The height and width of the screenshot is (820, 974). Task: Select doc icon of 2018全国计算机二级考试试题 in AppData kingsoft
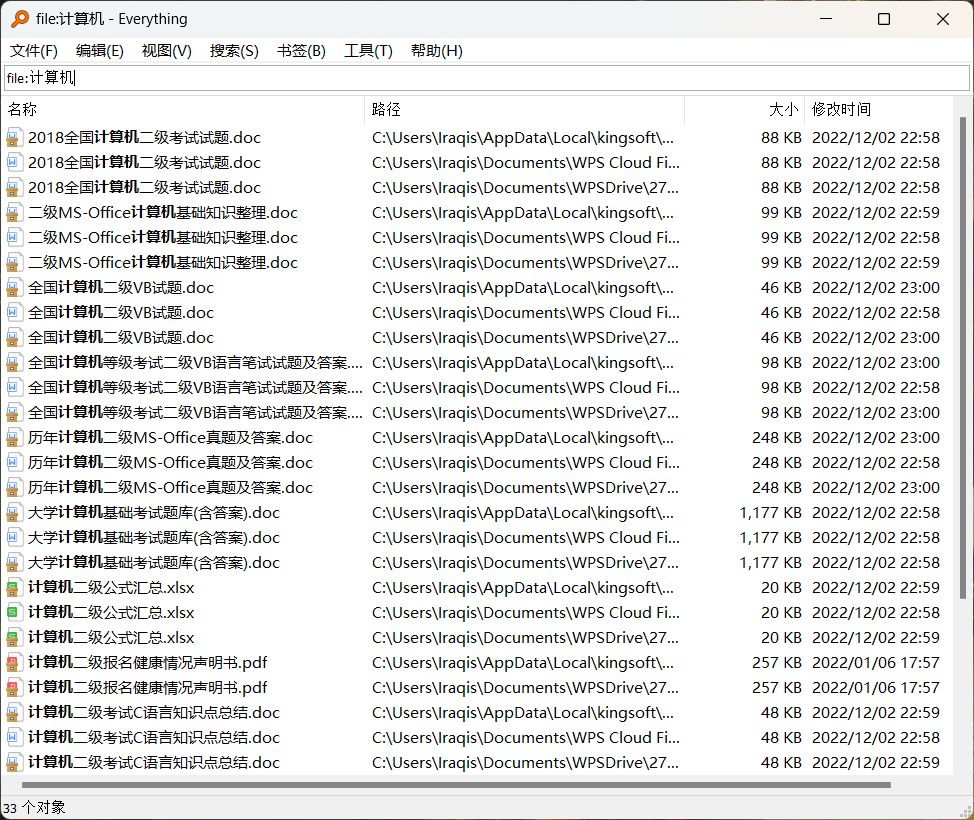13,138
